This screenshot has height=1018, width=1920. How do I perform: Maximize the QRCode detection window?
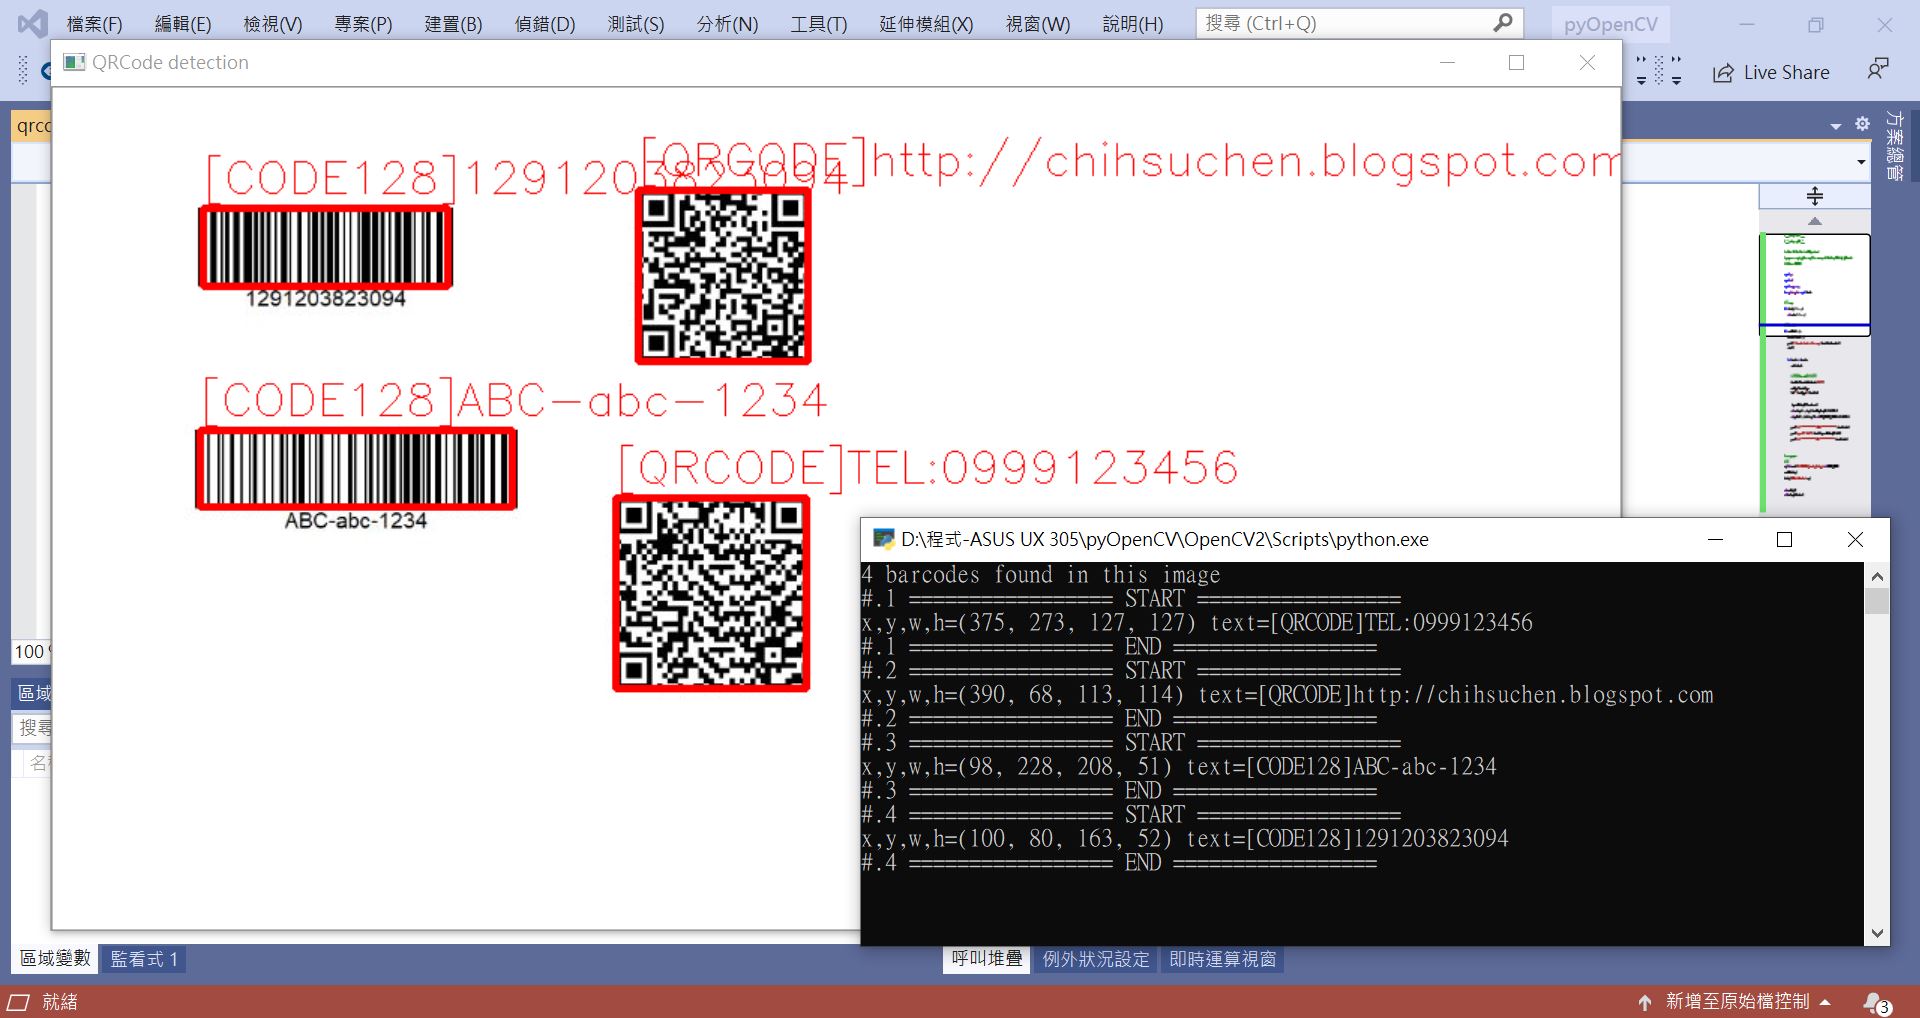(1516, 63)
